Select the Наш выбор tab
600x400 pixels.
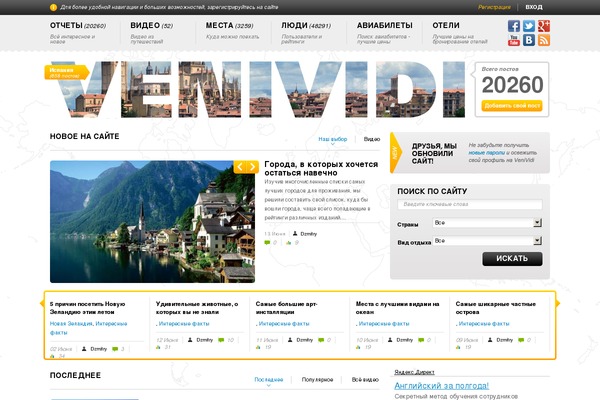[333, 139]
